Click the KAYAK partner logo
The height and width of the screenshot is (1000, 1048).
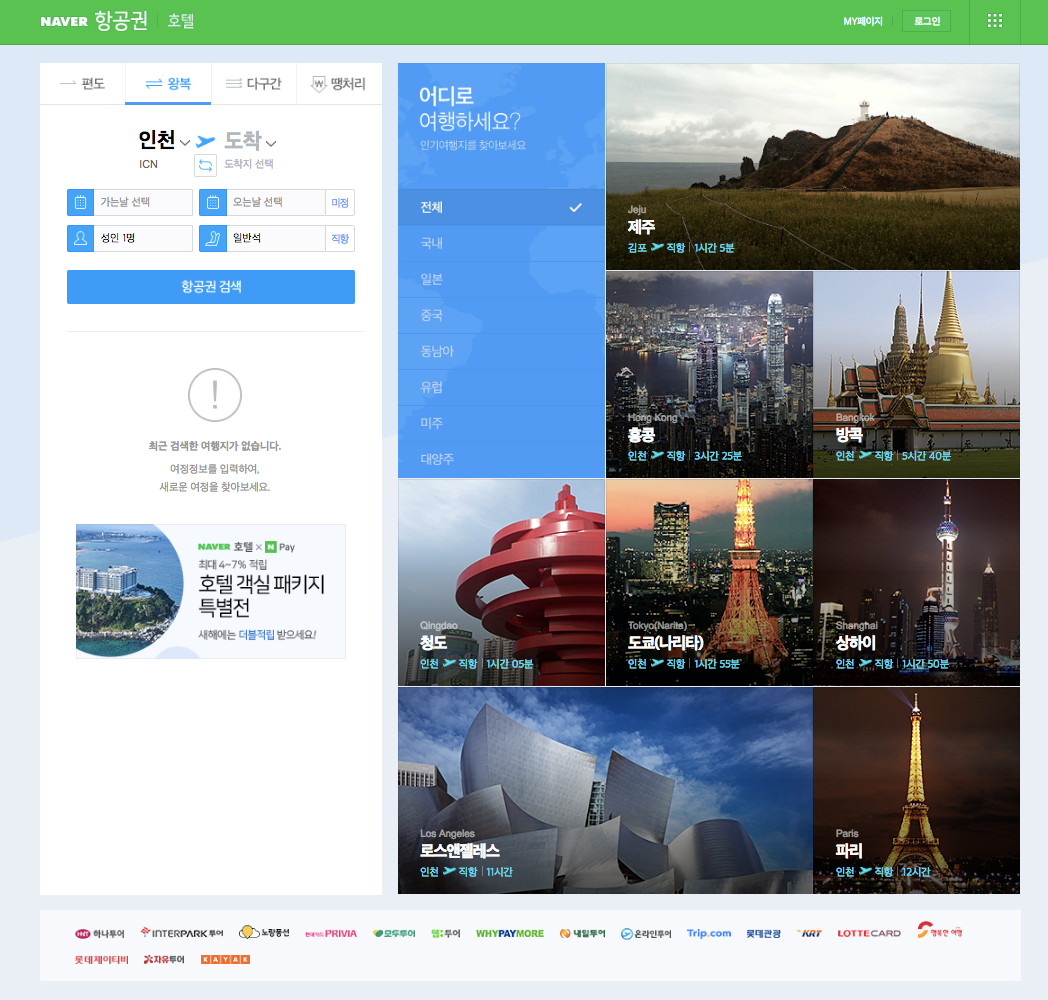click(x=225, y=959)
